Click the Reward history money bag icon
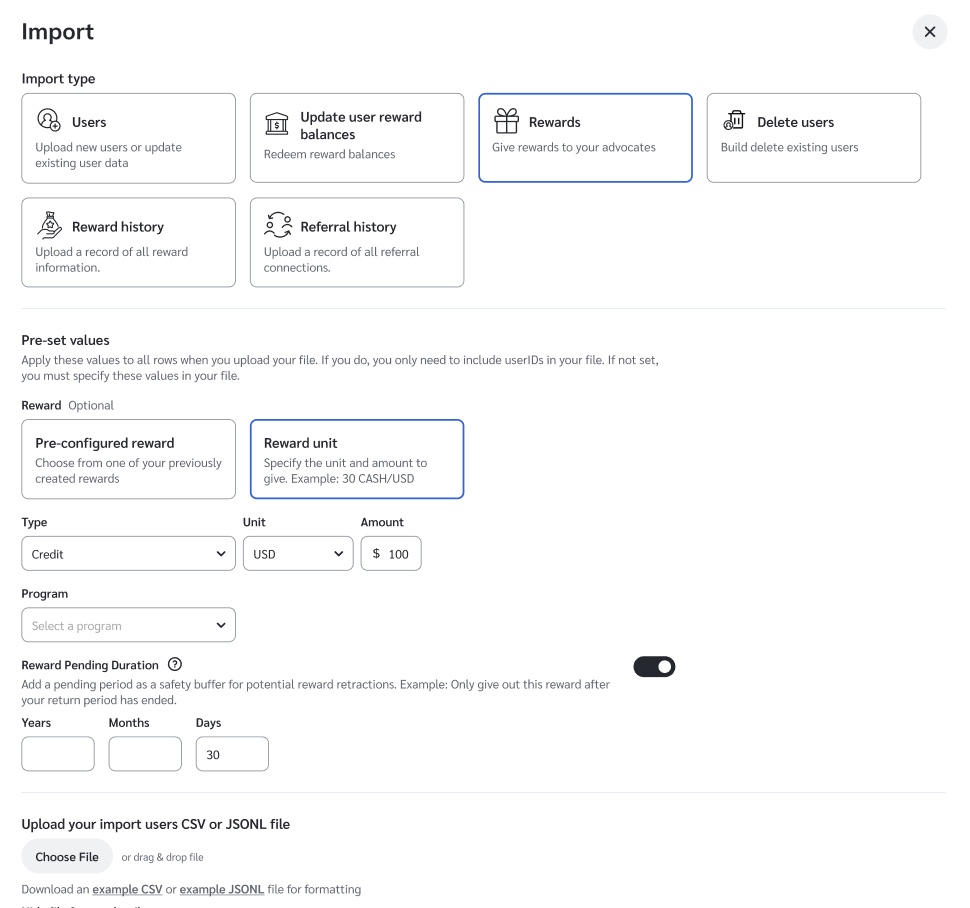Screen dimensions: 970x908 point(49,226)
